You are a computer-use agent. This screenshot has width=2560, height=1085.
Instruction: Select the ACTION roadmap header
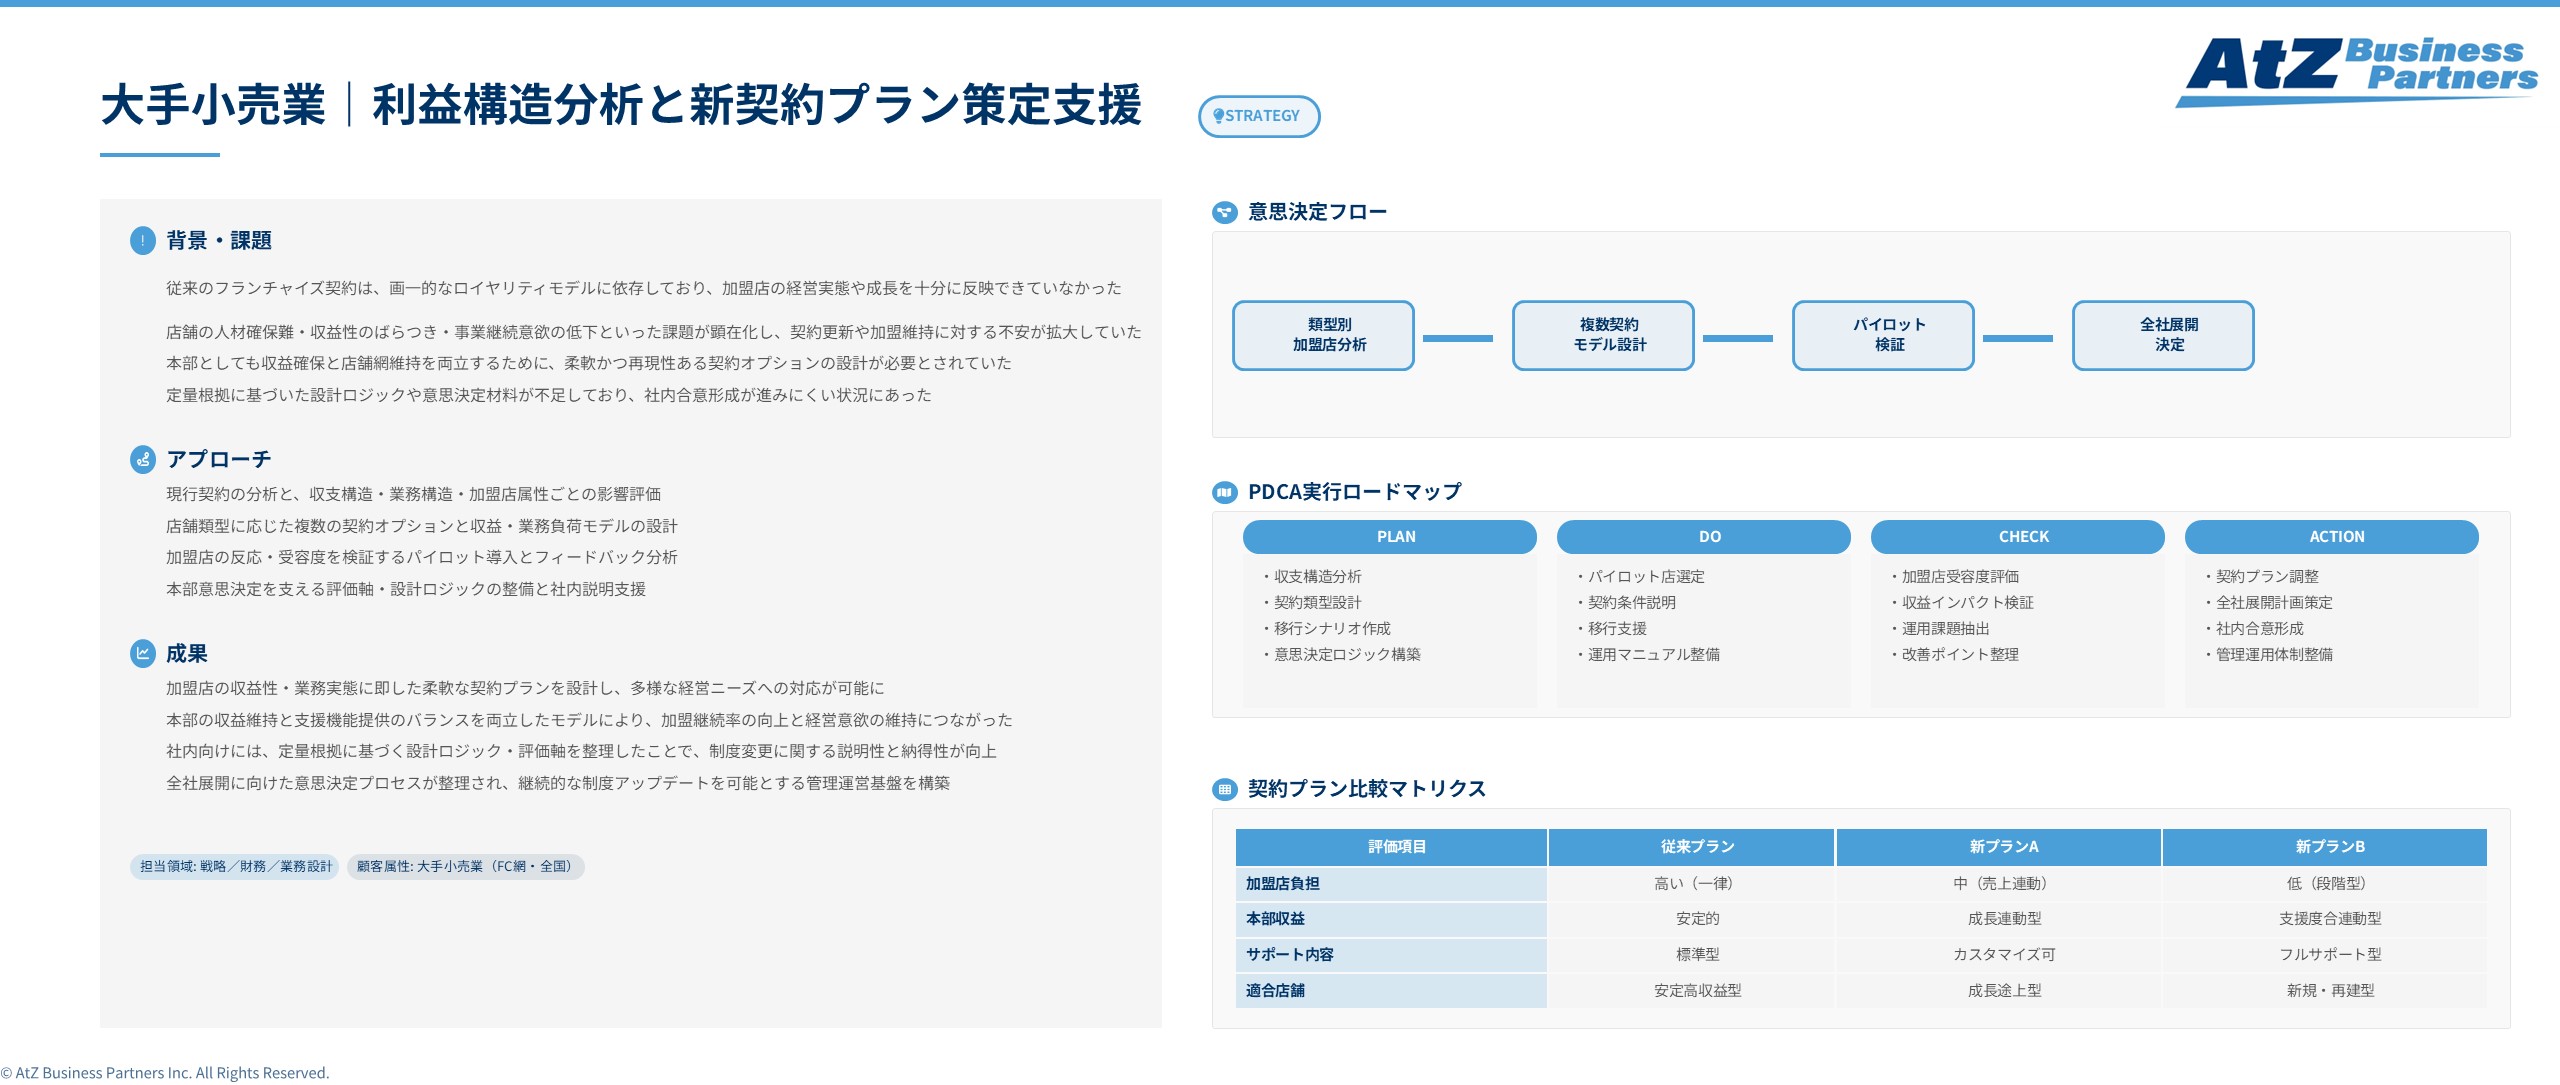[x=2332, y=537]
